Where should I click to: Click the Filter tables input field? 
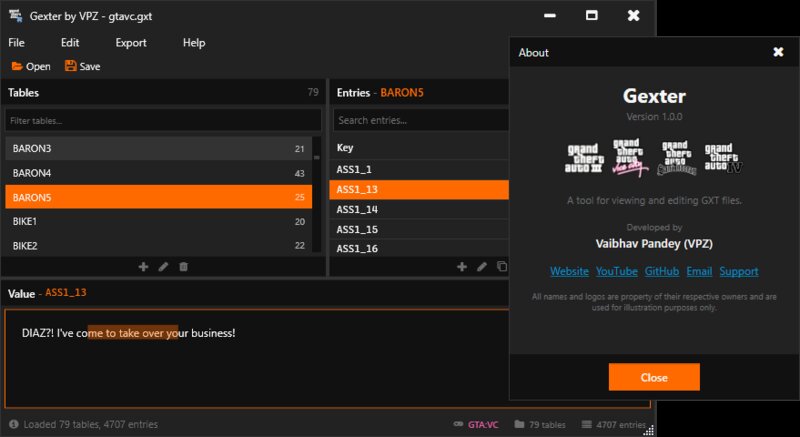163,121
